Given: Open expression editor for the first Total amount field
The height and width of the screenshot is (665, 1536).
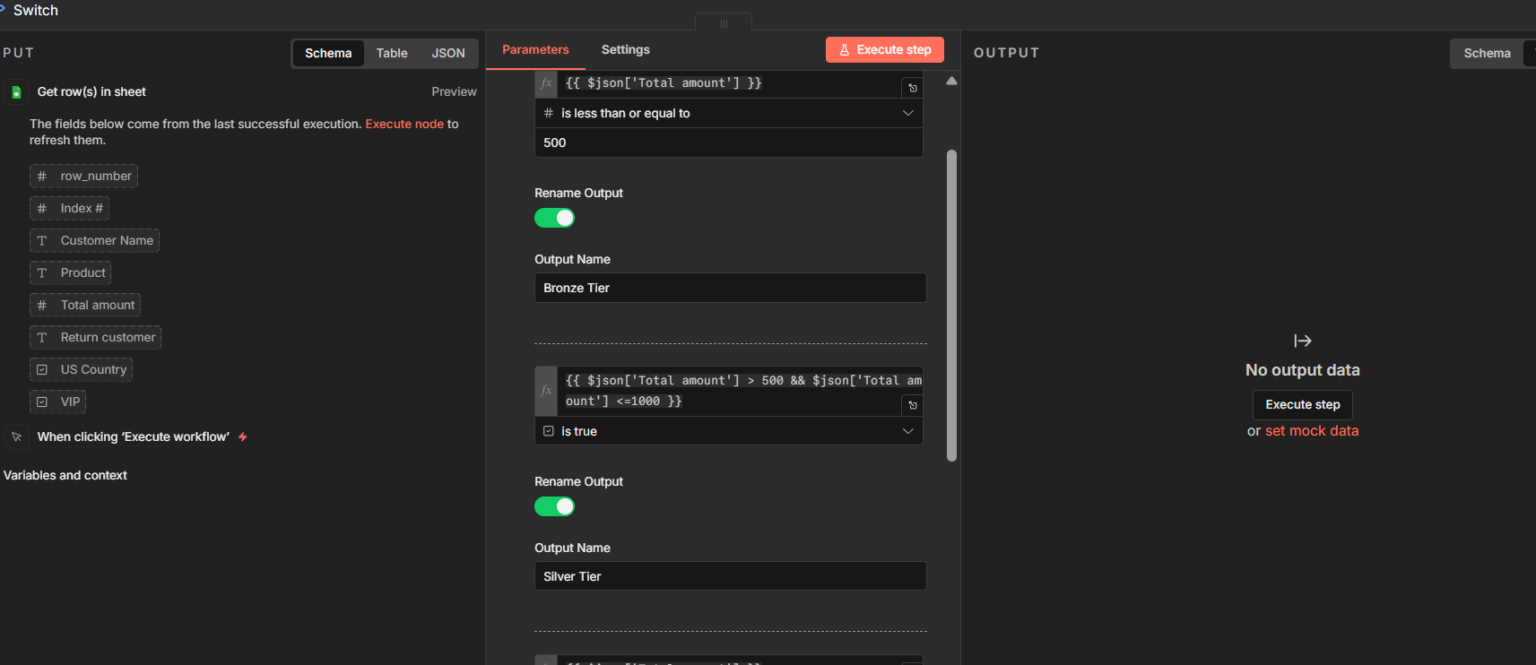Looking at the screenshot, I should pyautogui.click(x=912, y=88).
